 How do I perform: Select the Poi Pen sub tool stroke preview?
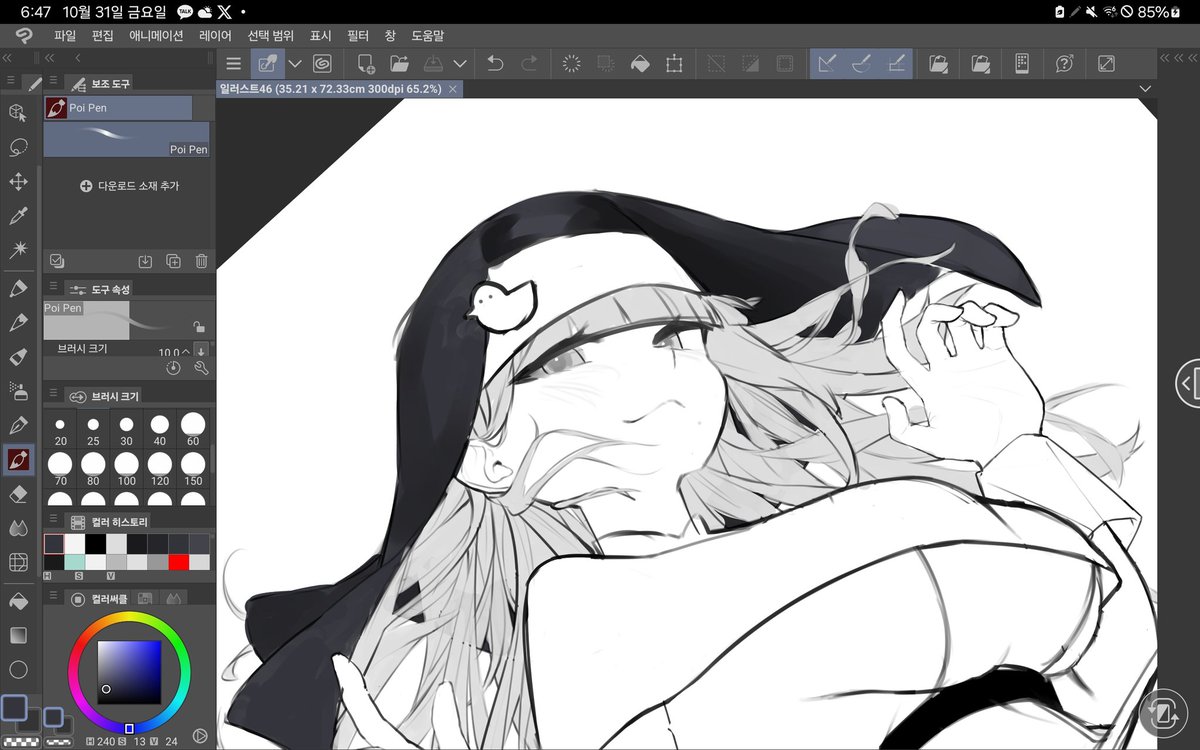(x=127, y=139)
